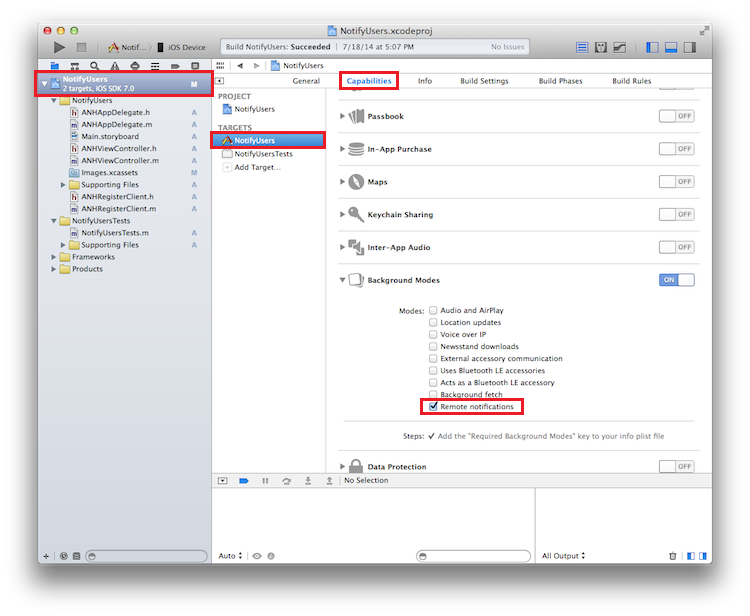Viewport: 750px width, 616px height.
Task: Expand the Passbook section
Action: [342, 116]
